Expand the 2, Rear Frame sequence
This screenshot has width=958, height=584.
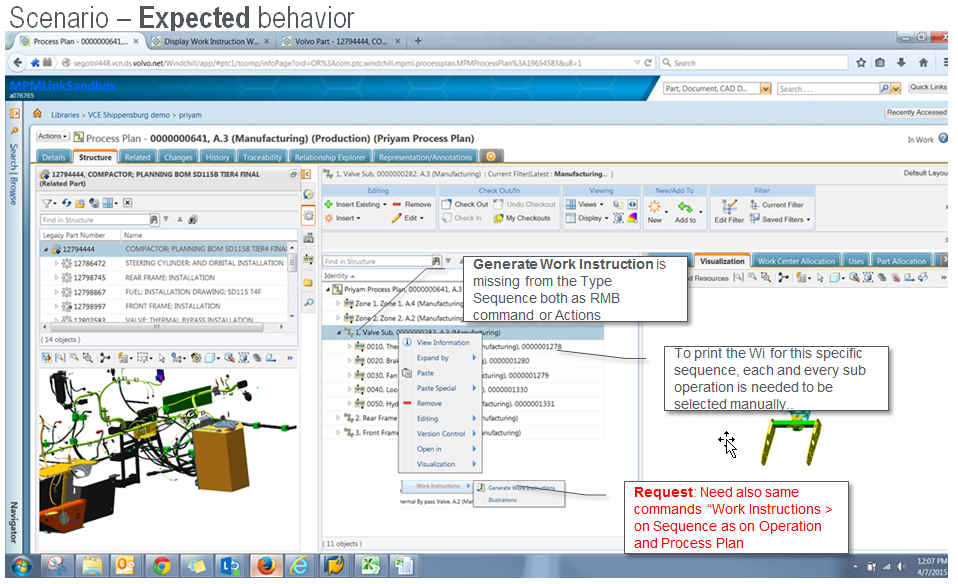[x=338, y=418]
